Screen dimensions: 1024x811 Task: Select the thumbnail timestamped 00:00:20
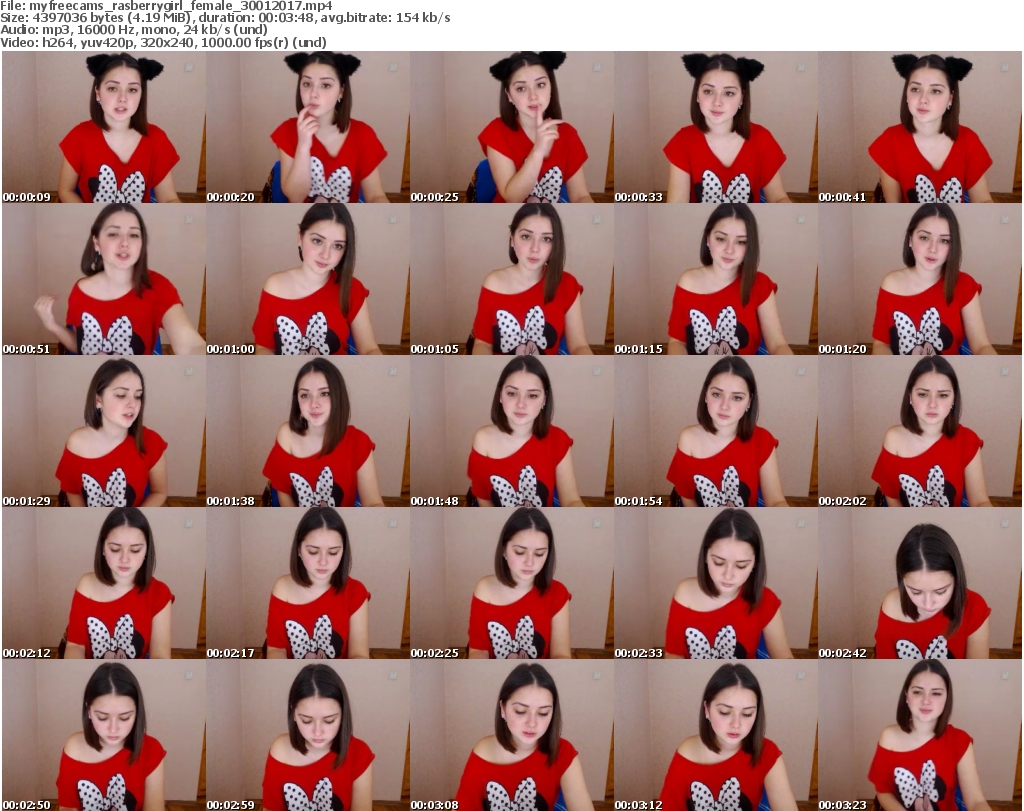click(308, 127)
